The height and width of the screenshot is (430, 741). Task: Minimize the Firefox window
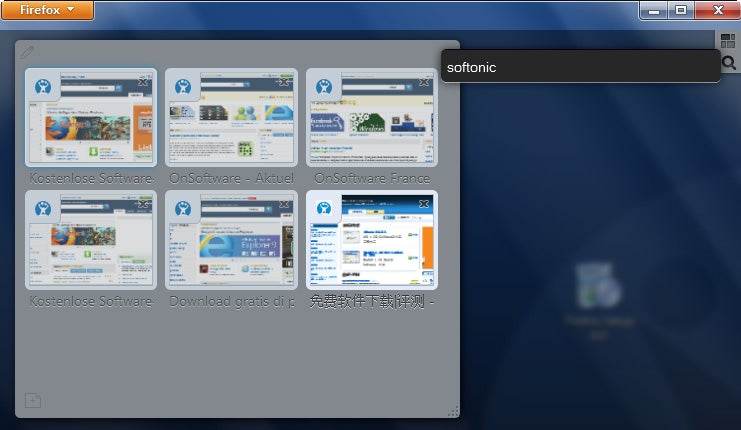click(x=655, y=10)
